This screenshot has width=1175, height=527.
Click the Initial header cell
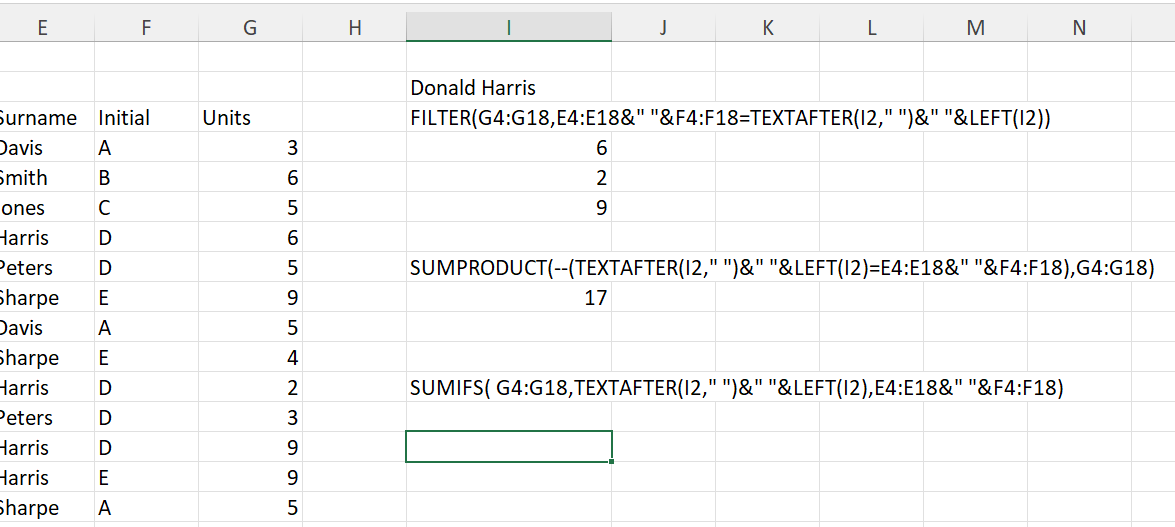(146, 118)
